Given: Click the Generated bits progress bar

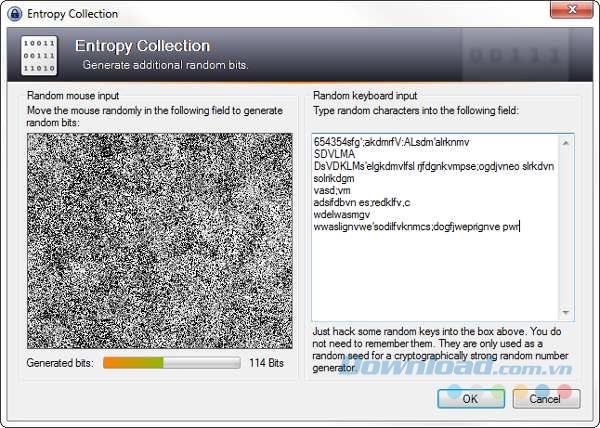Looking at the screenshot, I should 172,363.
